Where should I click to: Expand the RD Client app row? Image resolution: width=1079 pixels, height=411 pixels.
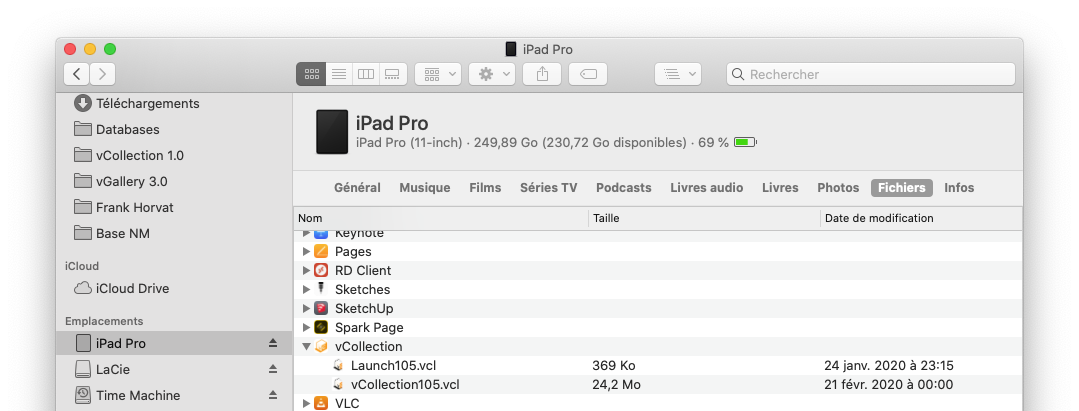306,271
